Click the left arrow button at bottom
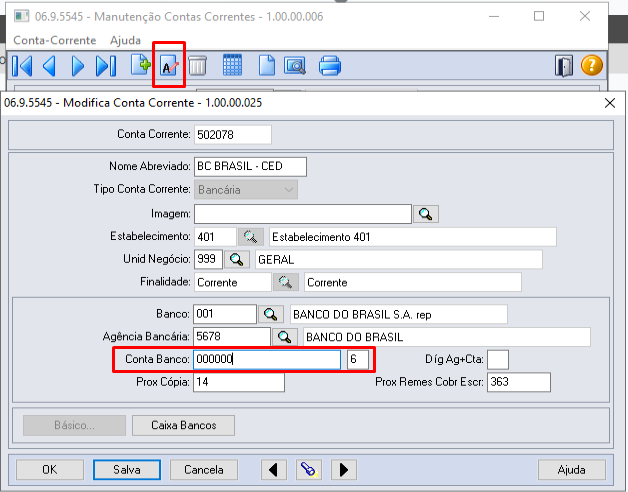628x492 pixels. pyautogui.click(x=274, y=470)
